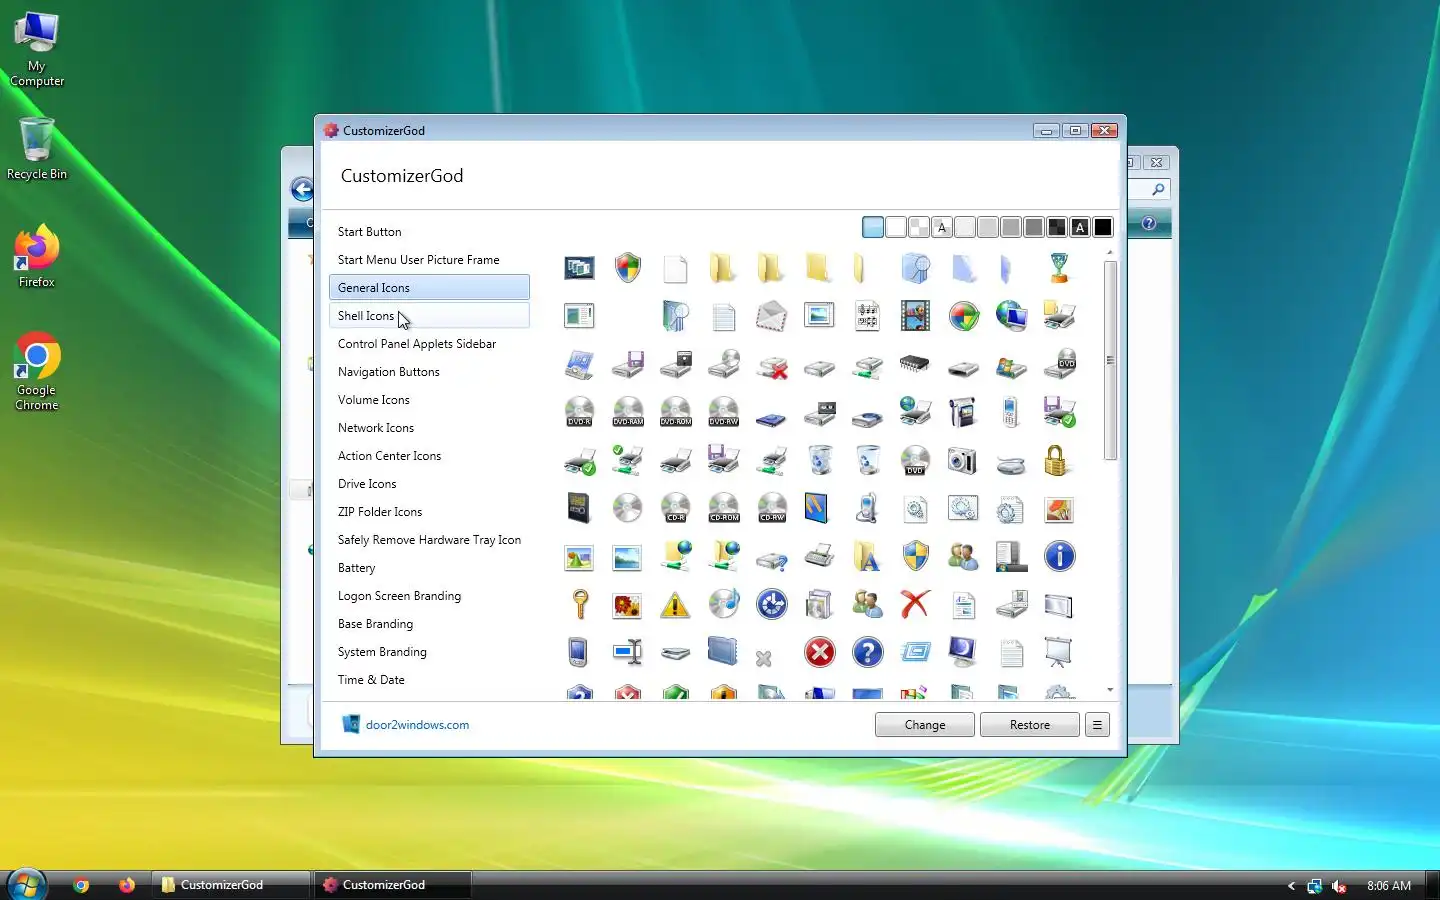Select the large red X mark icon
The width and height of the screenshot is (1440, 900).
pyautogui.click(x=915, y=604)
